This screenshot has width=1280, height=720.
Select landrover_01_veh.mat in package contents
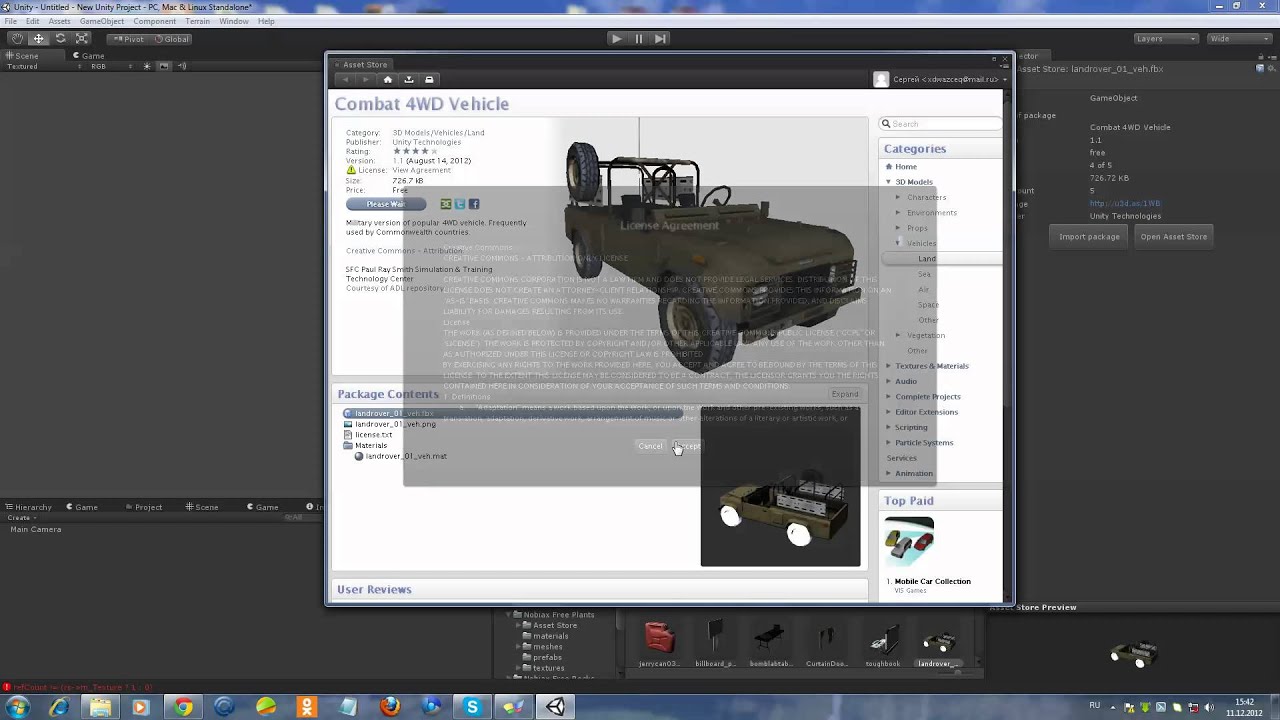pyautogui.click(x=406, y=456)
